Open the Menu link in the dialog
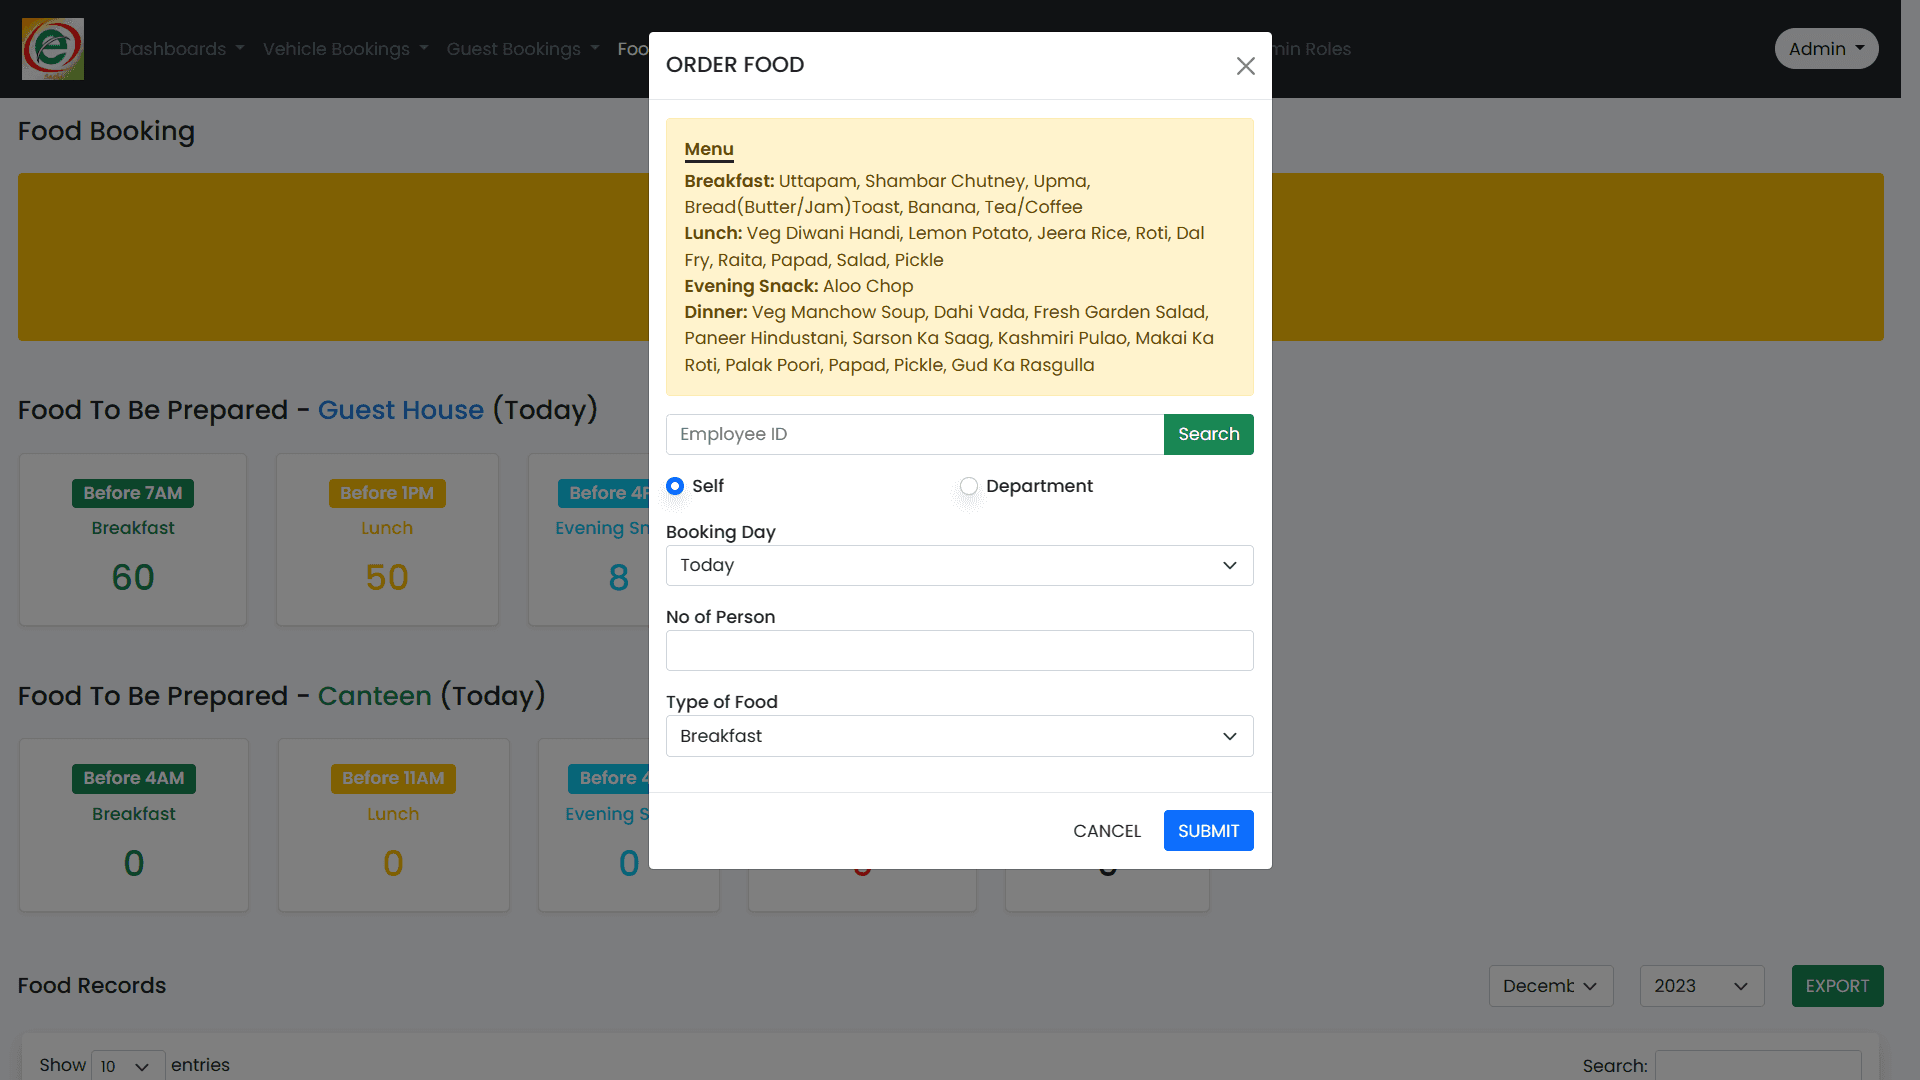Image resolution: width=1920 pixels, height=1080 pixels. [709, 149]
